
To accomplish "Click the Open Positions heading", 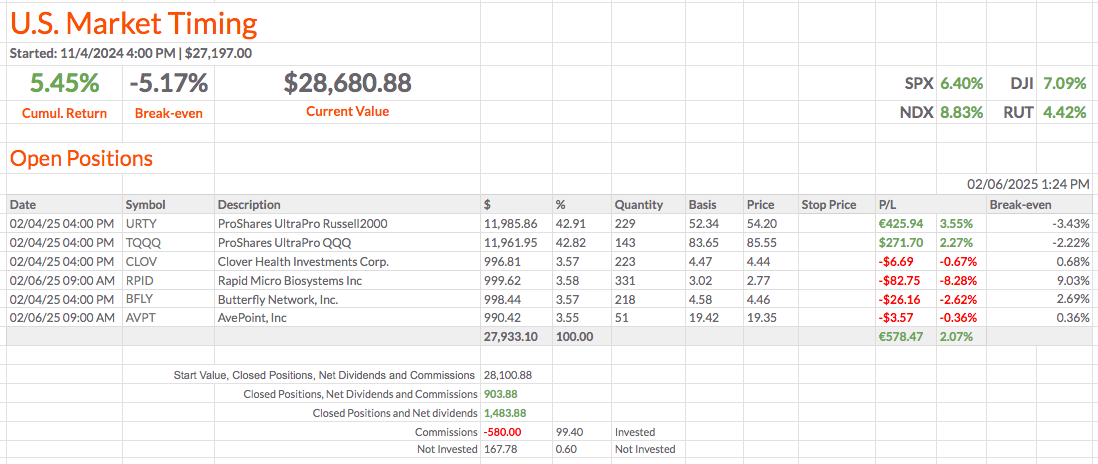I will click(81, 158).
